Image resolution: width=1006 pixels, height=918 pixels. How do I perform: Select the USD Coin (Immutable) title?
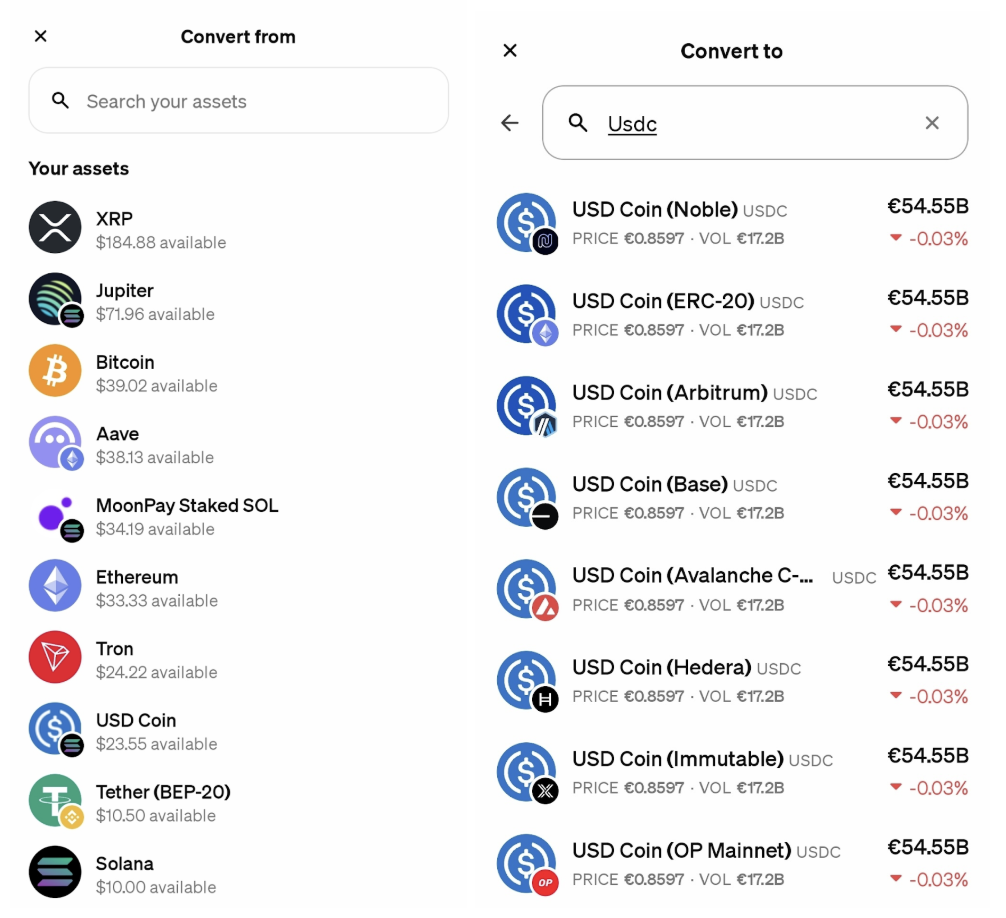click(678, 759)
